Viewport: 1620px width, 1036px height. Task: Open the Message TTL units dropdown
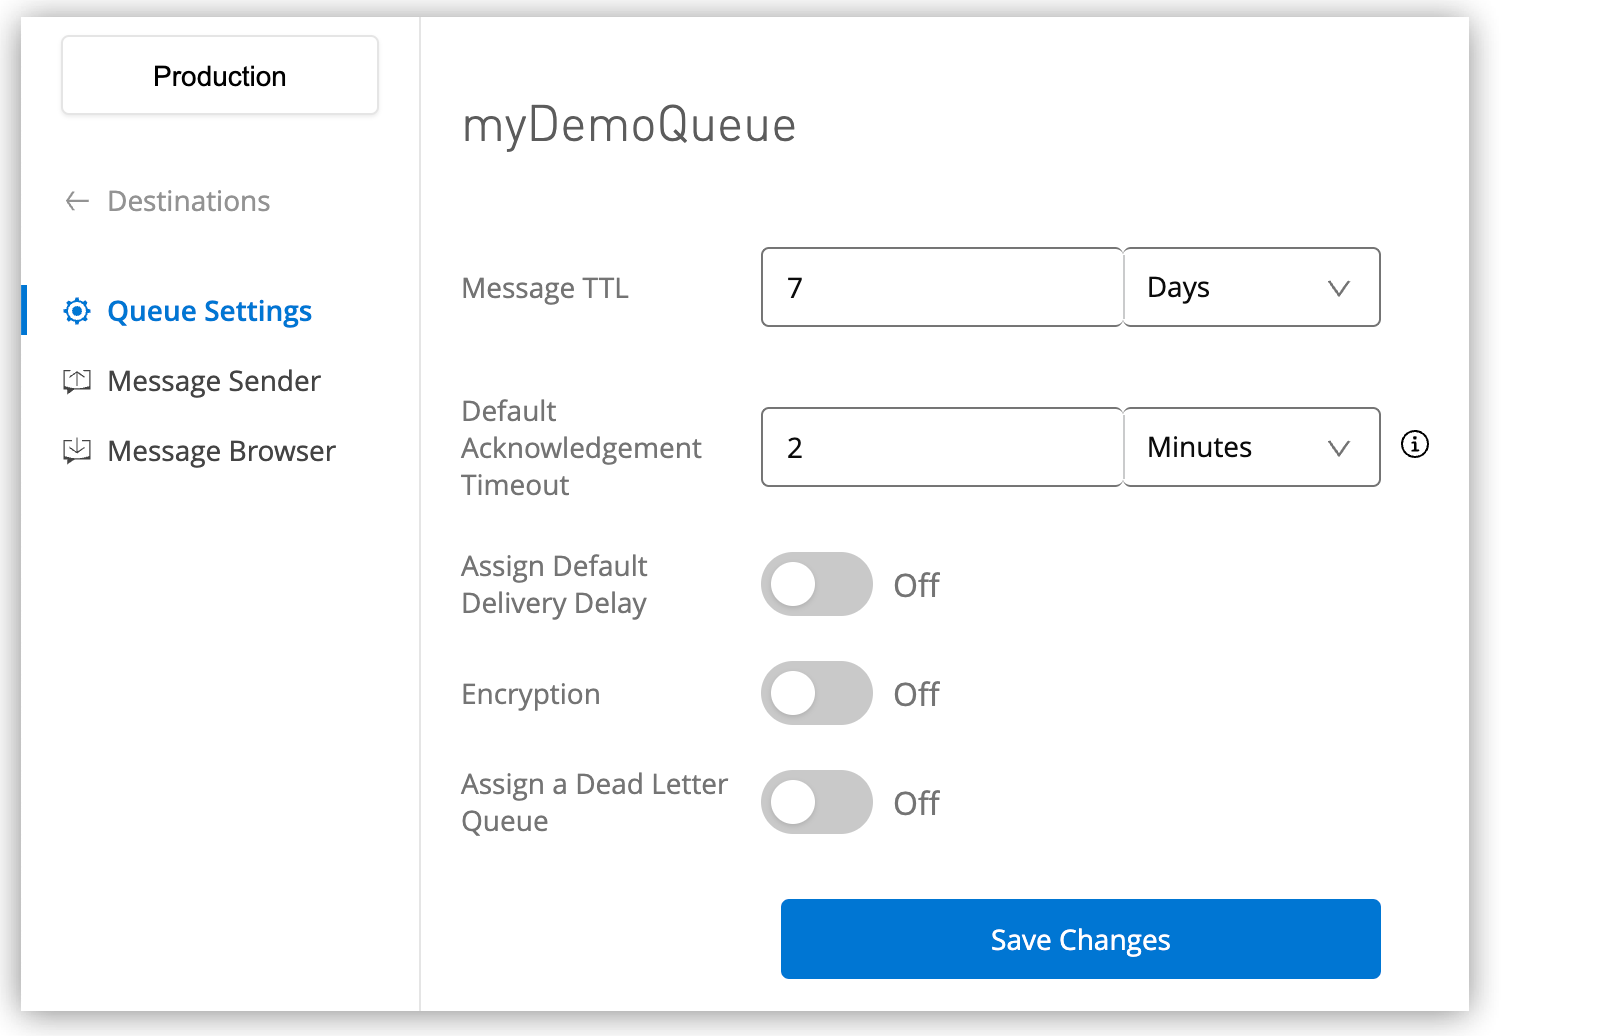coord(1251,287)
